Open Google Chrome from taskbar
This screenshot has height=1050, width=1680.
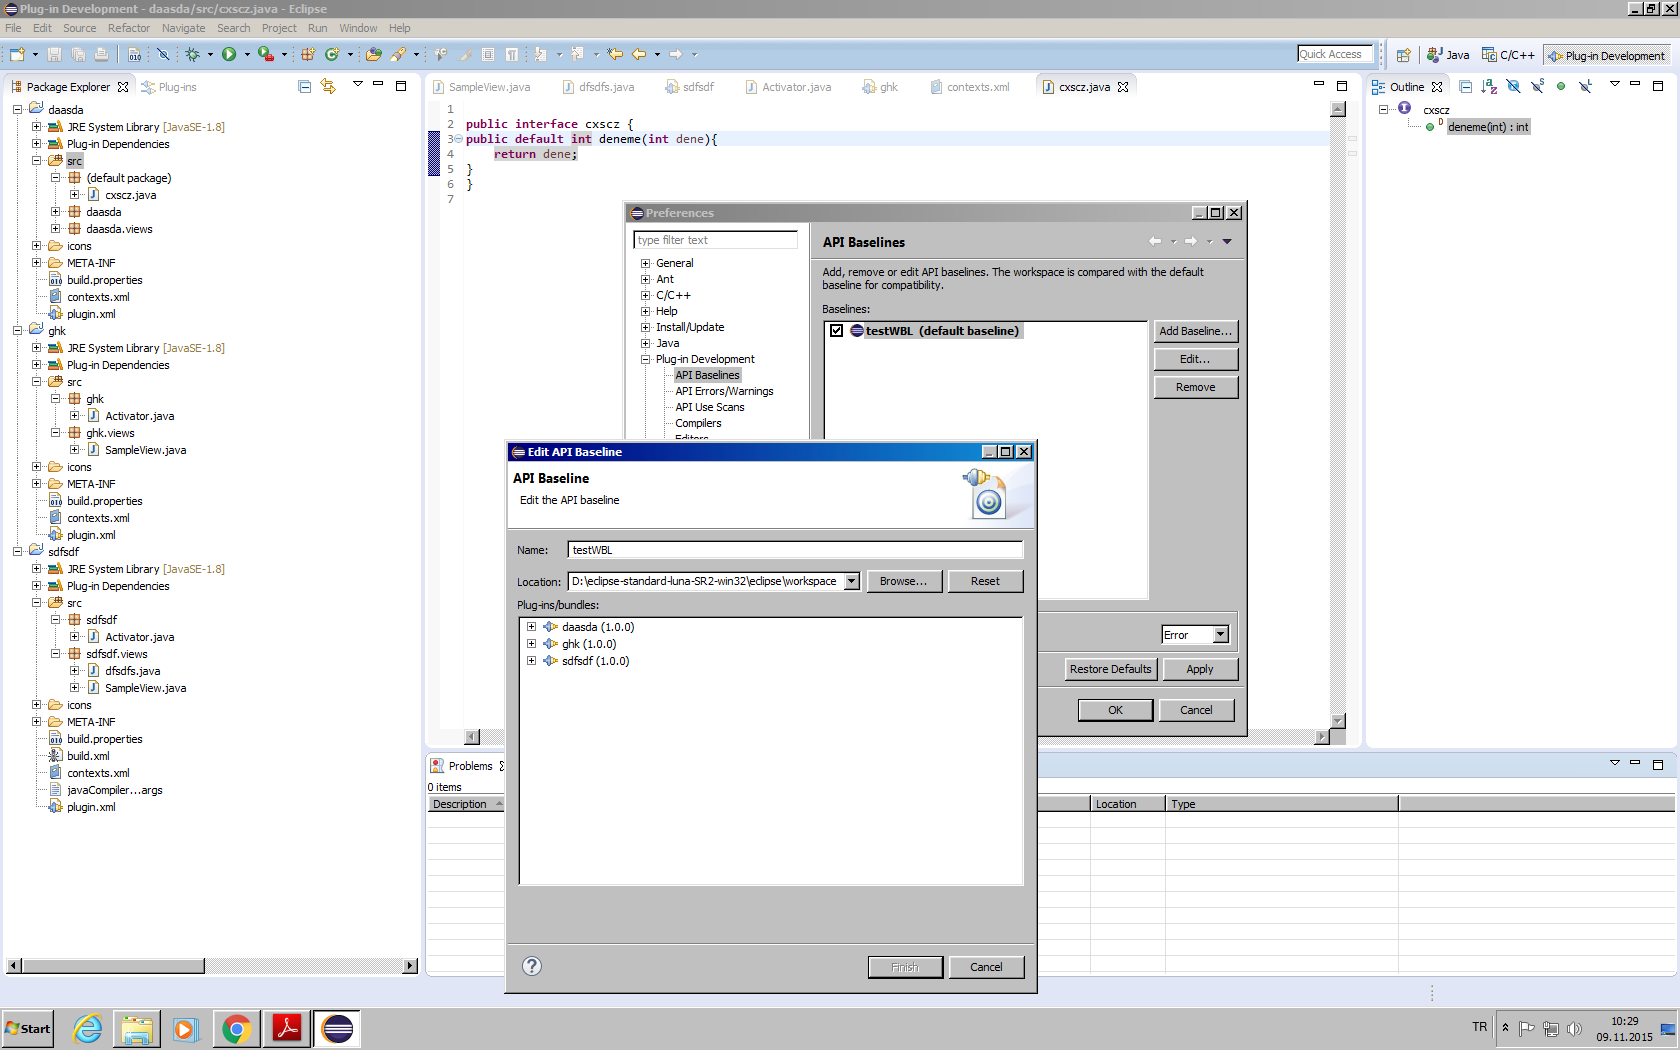click(236, 1028)
